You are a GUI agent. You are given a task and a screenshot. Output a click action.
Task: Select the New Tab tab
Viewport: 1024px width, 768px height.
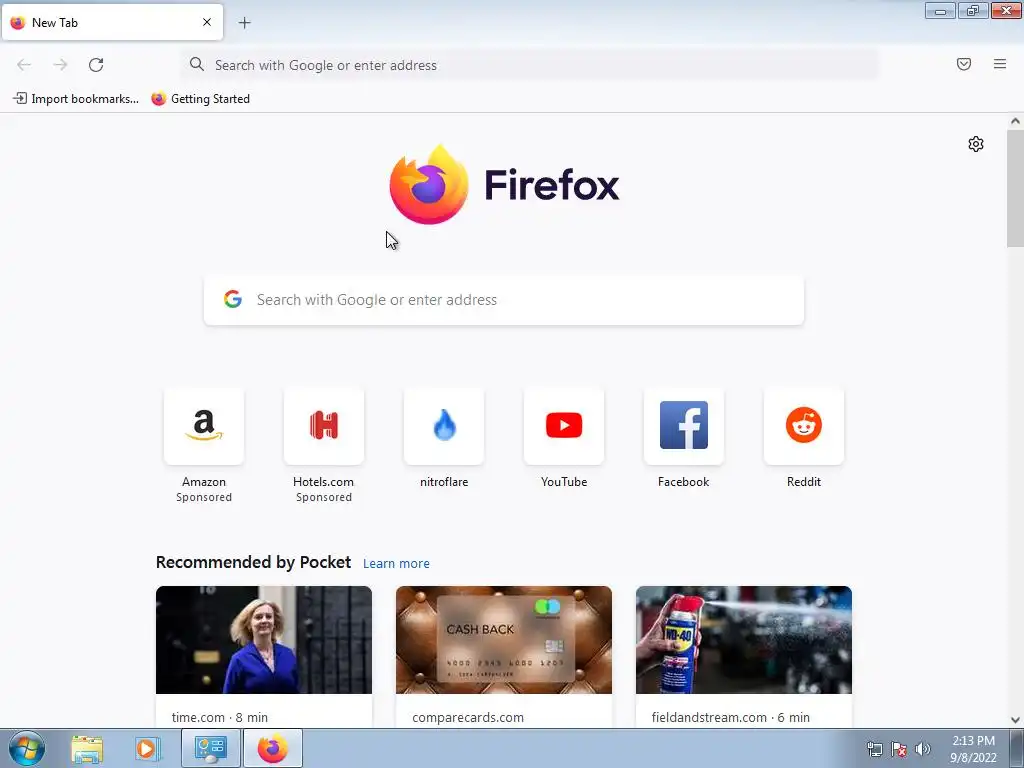(x=112, y=22)
